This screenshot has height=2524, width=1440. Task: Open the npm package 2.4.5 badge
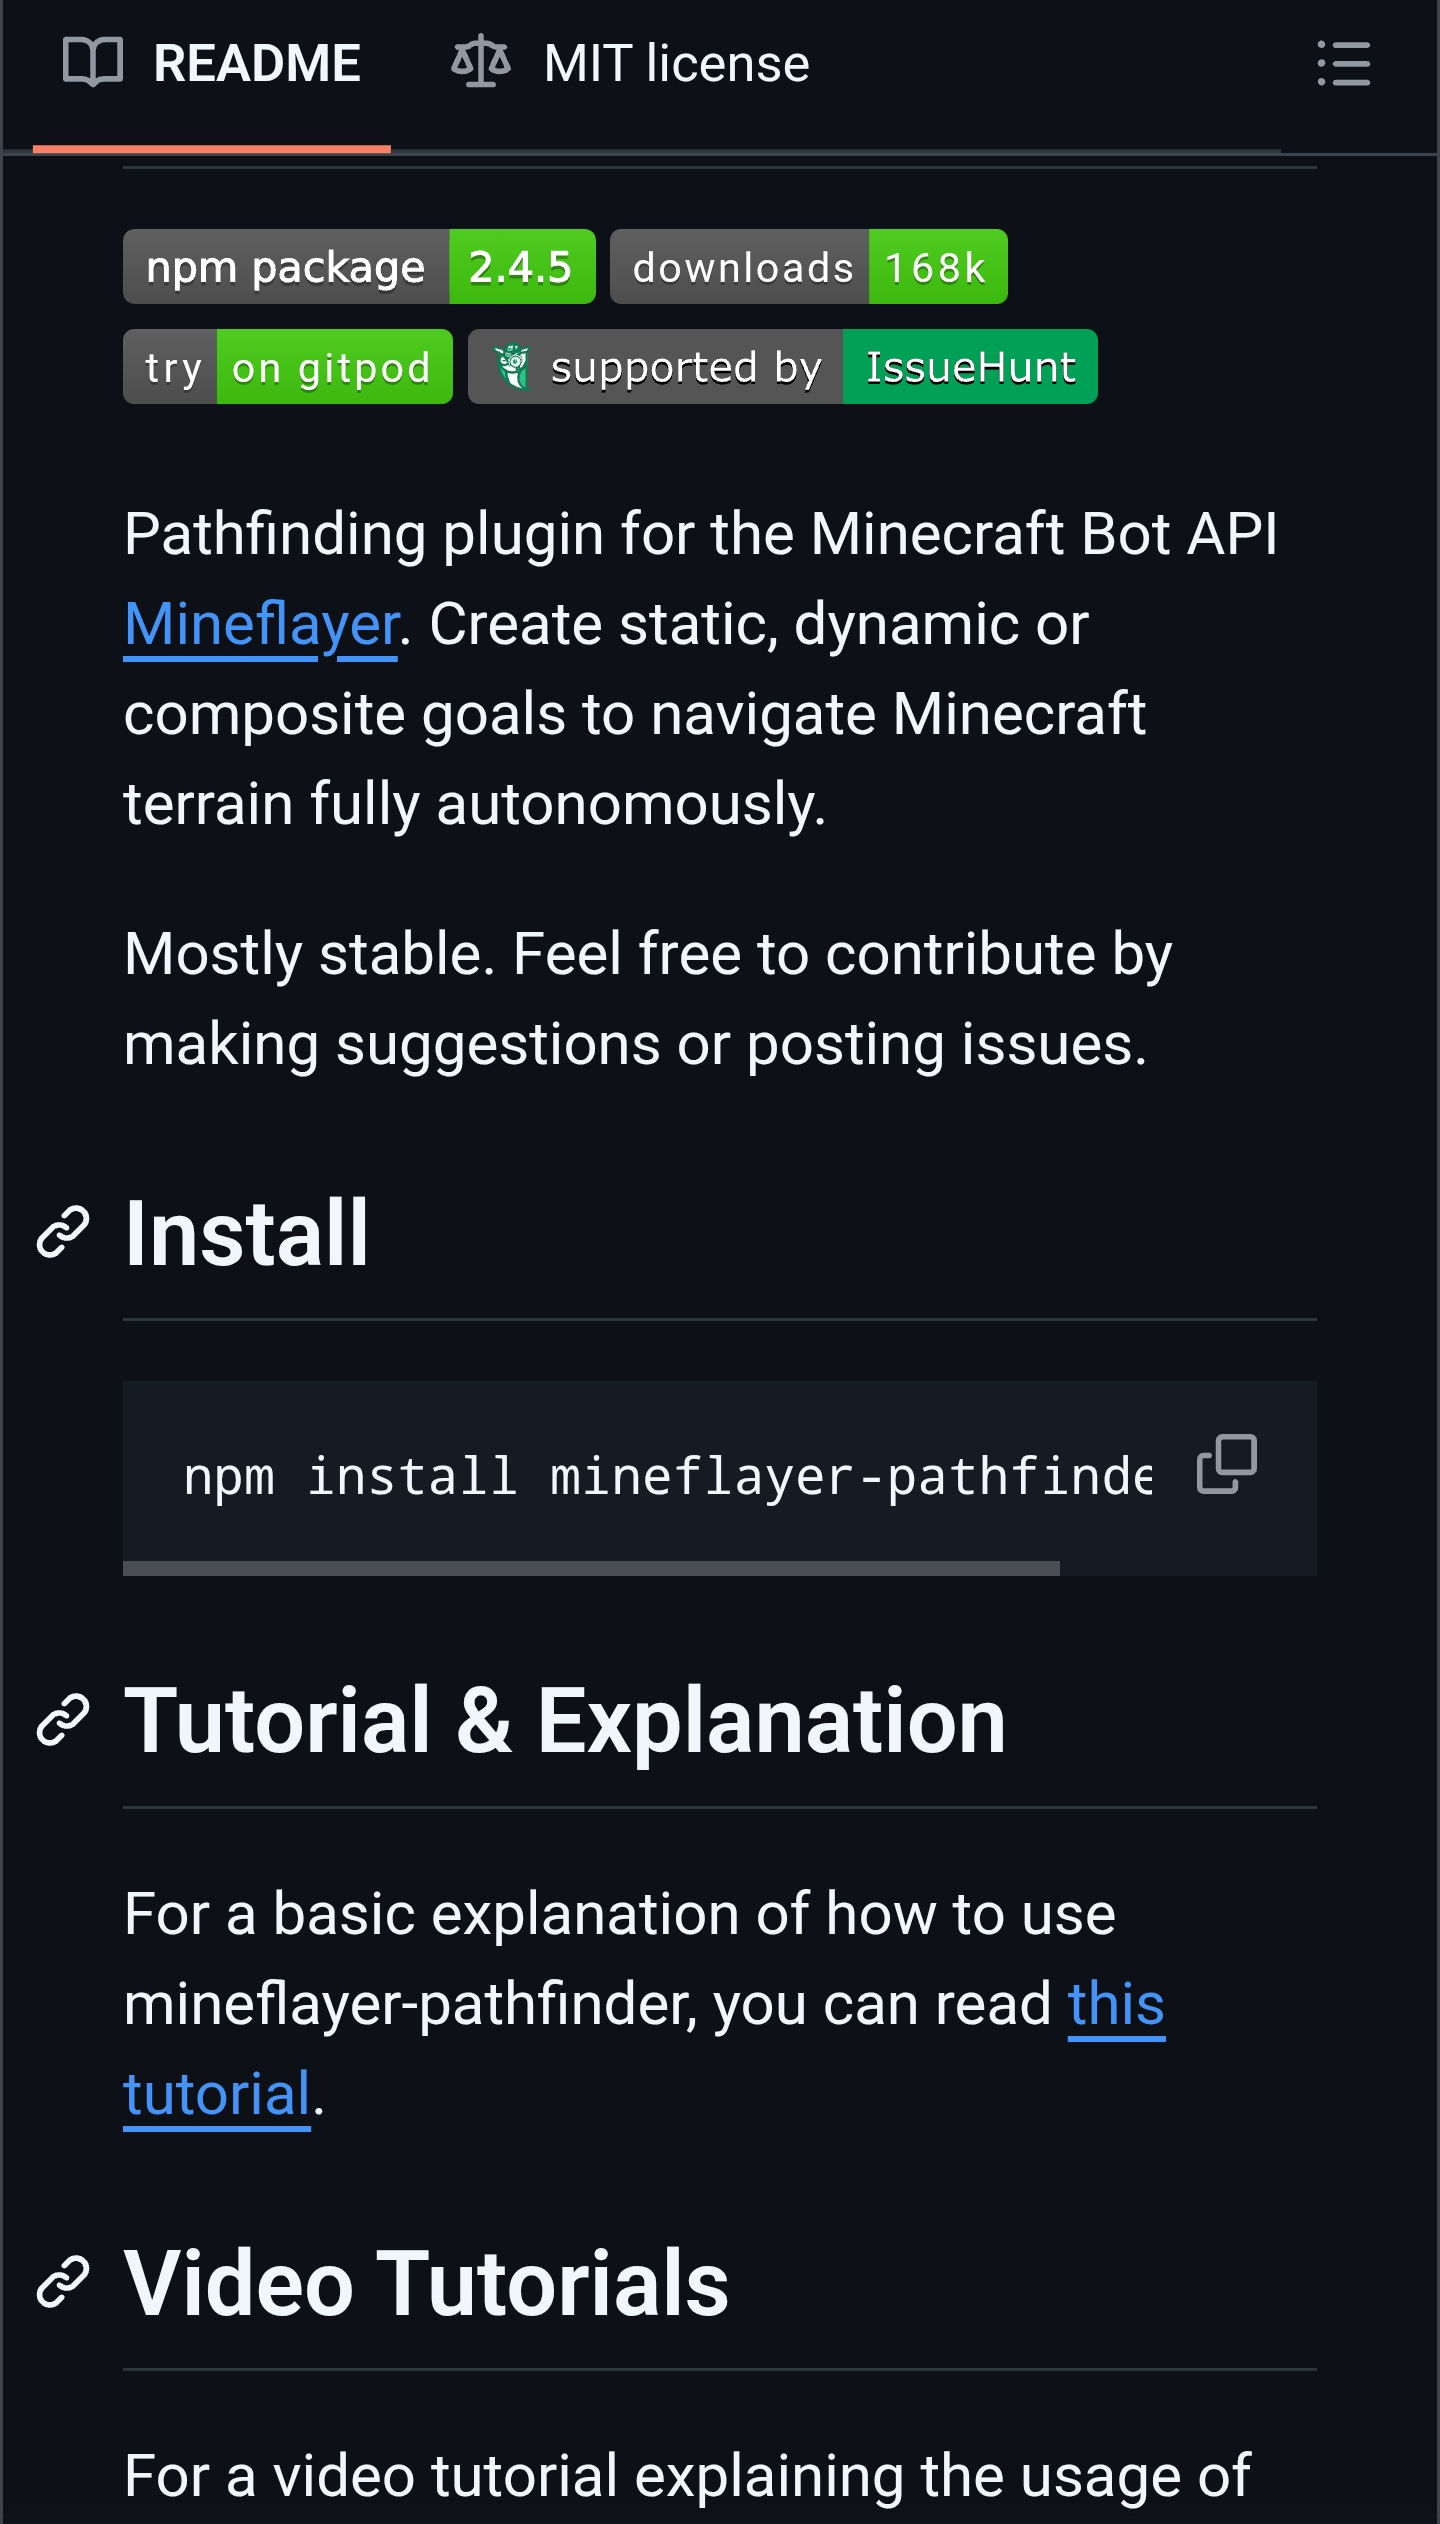(359, 267)
